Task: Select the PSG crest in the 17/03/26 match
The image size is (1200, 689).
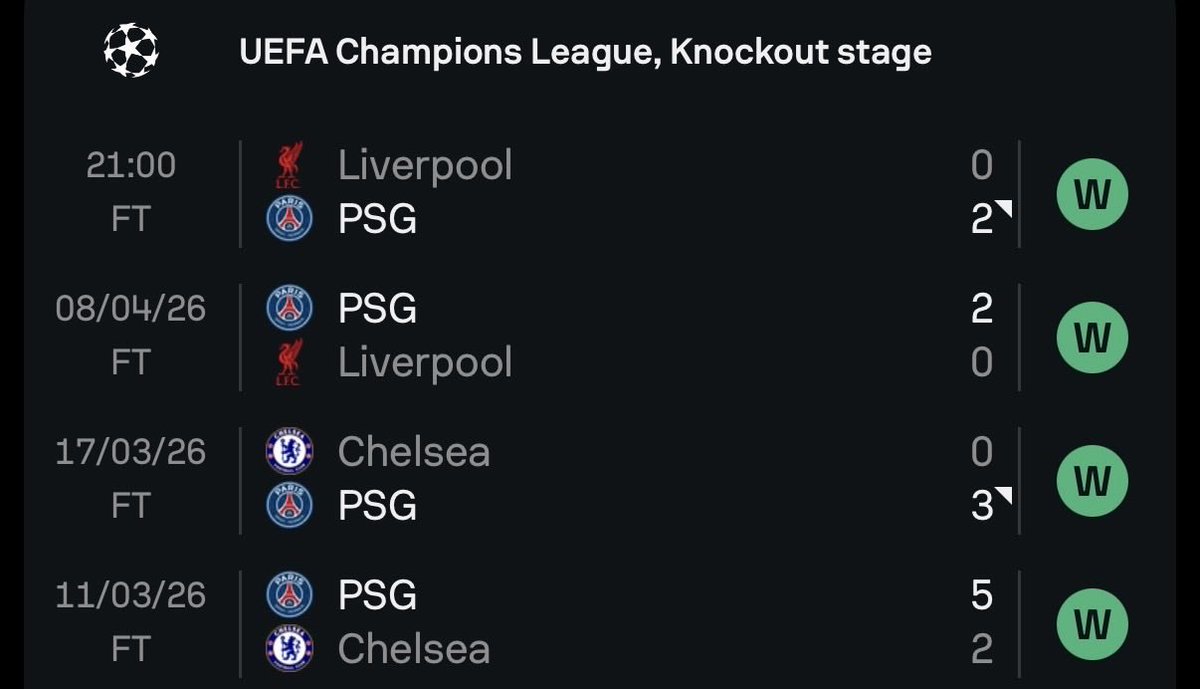Action: 289,506
